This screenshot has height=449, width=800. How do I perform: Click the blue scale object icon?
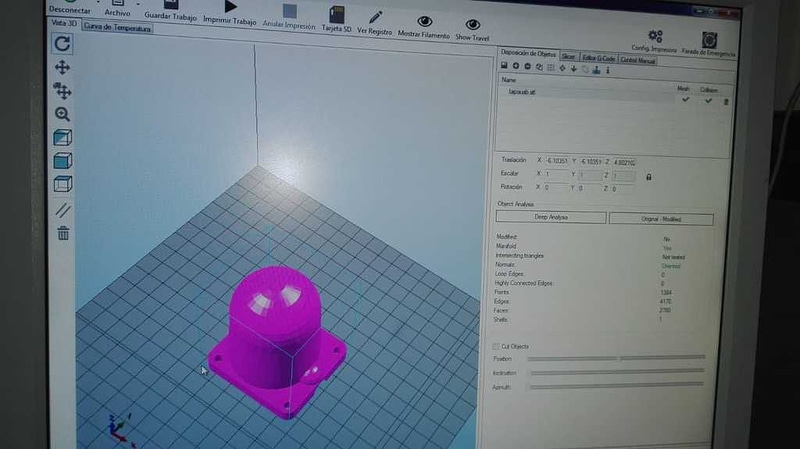[596, 69]
